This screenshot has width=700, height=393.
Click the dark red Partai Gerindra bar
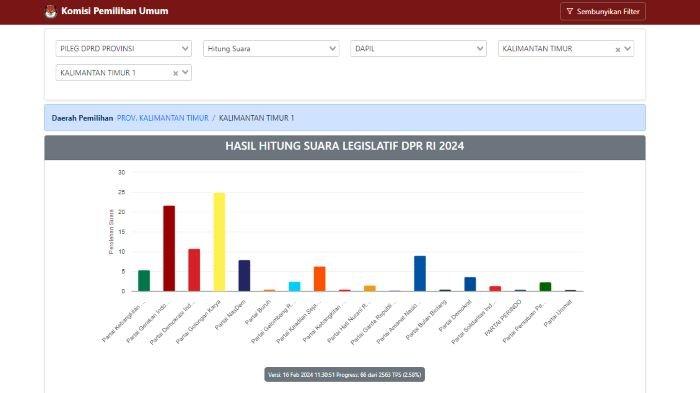169,248
